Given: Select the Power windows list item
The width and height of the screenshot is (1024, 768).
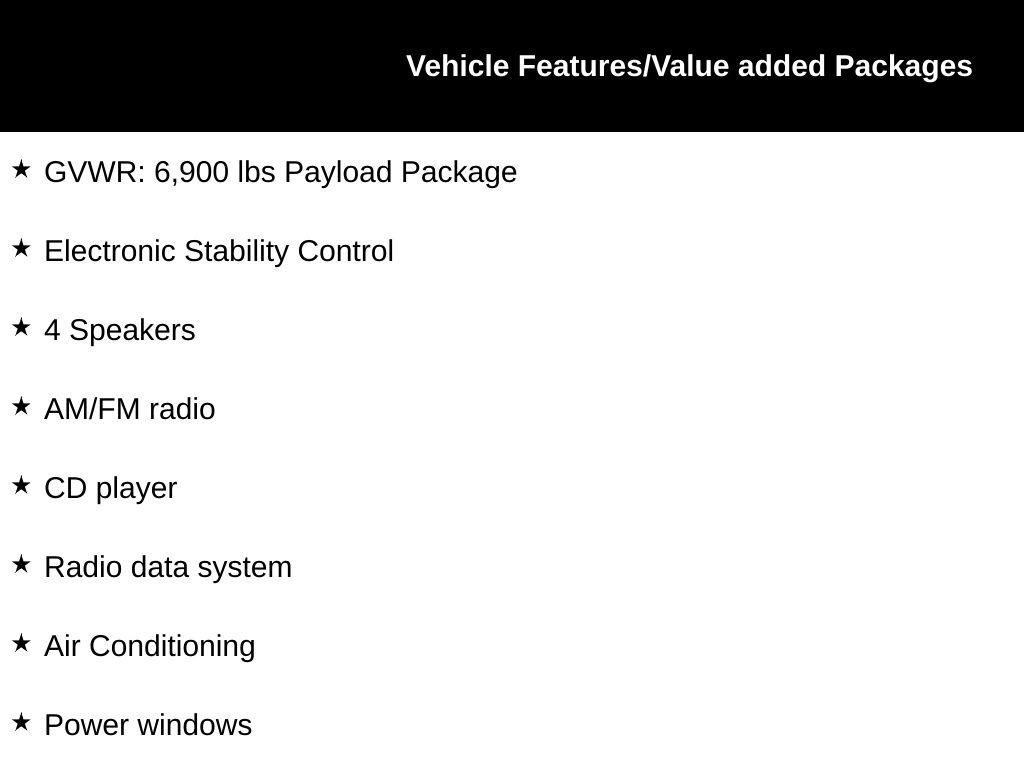Looking at the screenshot, I should click(148, 725).
